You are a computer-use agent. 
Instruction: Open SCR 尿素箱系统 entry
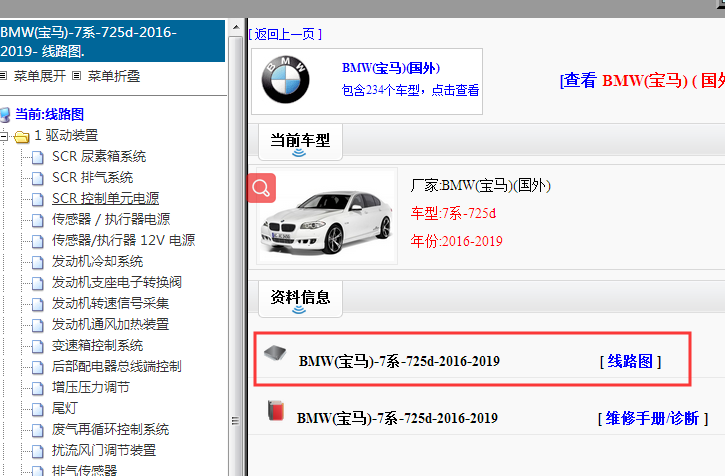(99, 156)
